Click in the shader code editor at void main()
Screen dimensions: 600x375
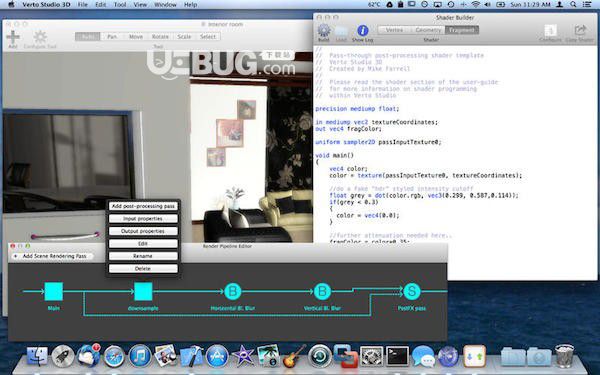(x=334, y=155)
